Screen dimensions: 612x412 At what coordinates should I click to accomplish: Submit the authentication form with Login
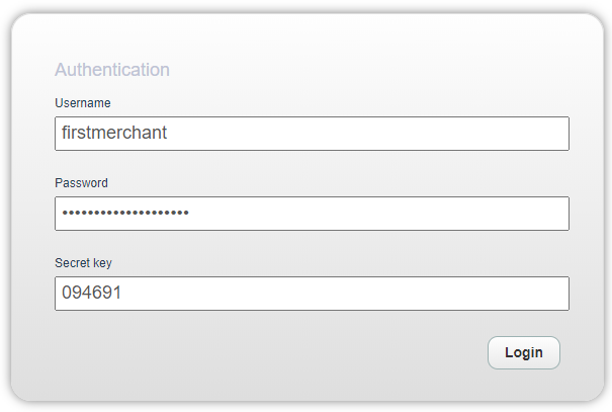point(523,352)
